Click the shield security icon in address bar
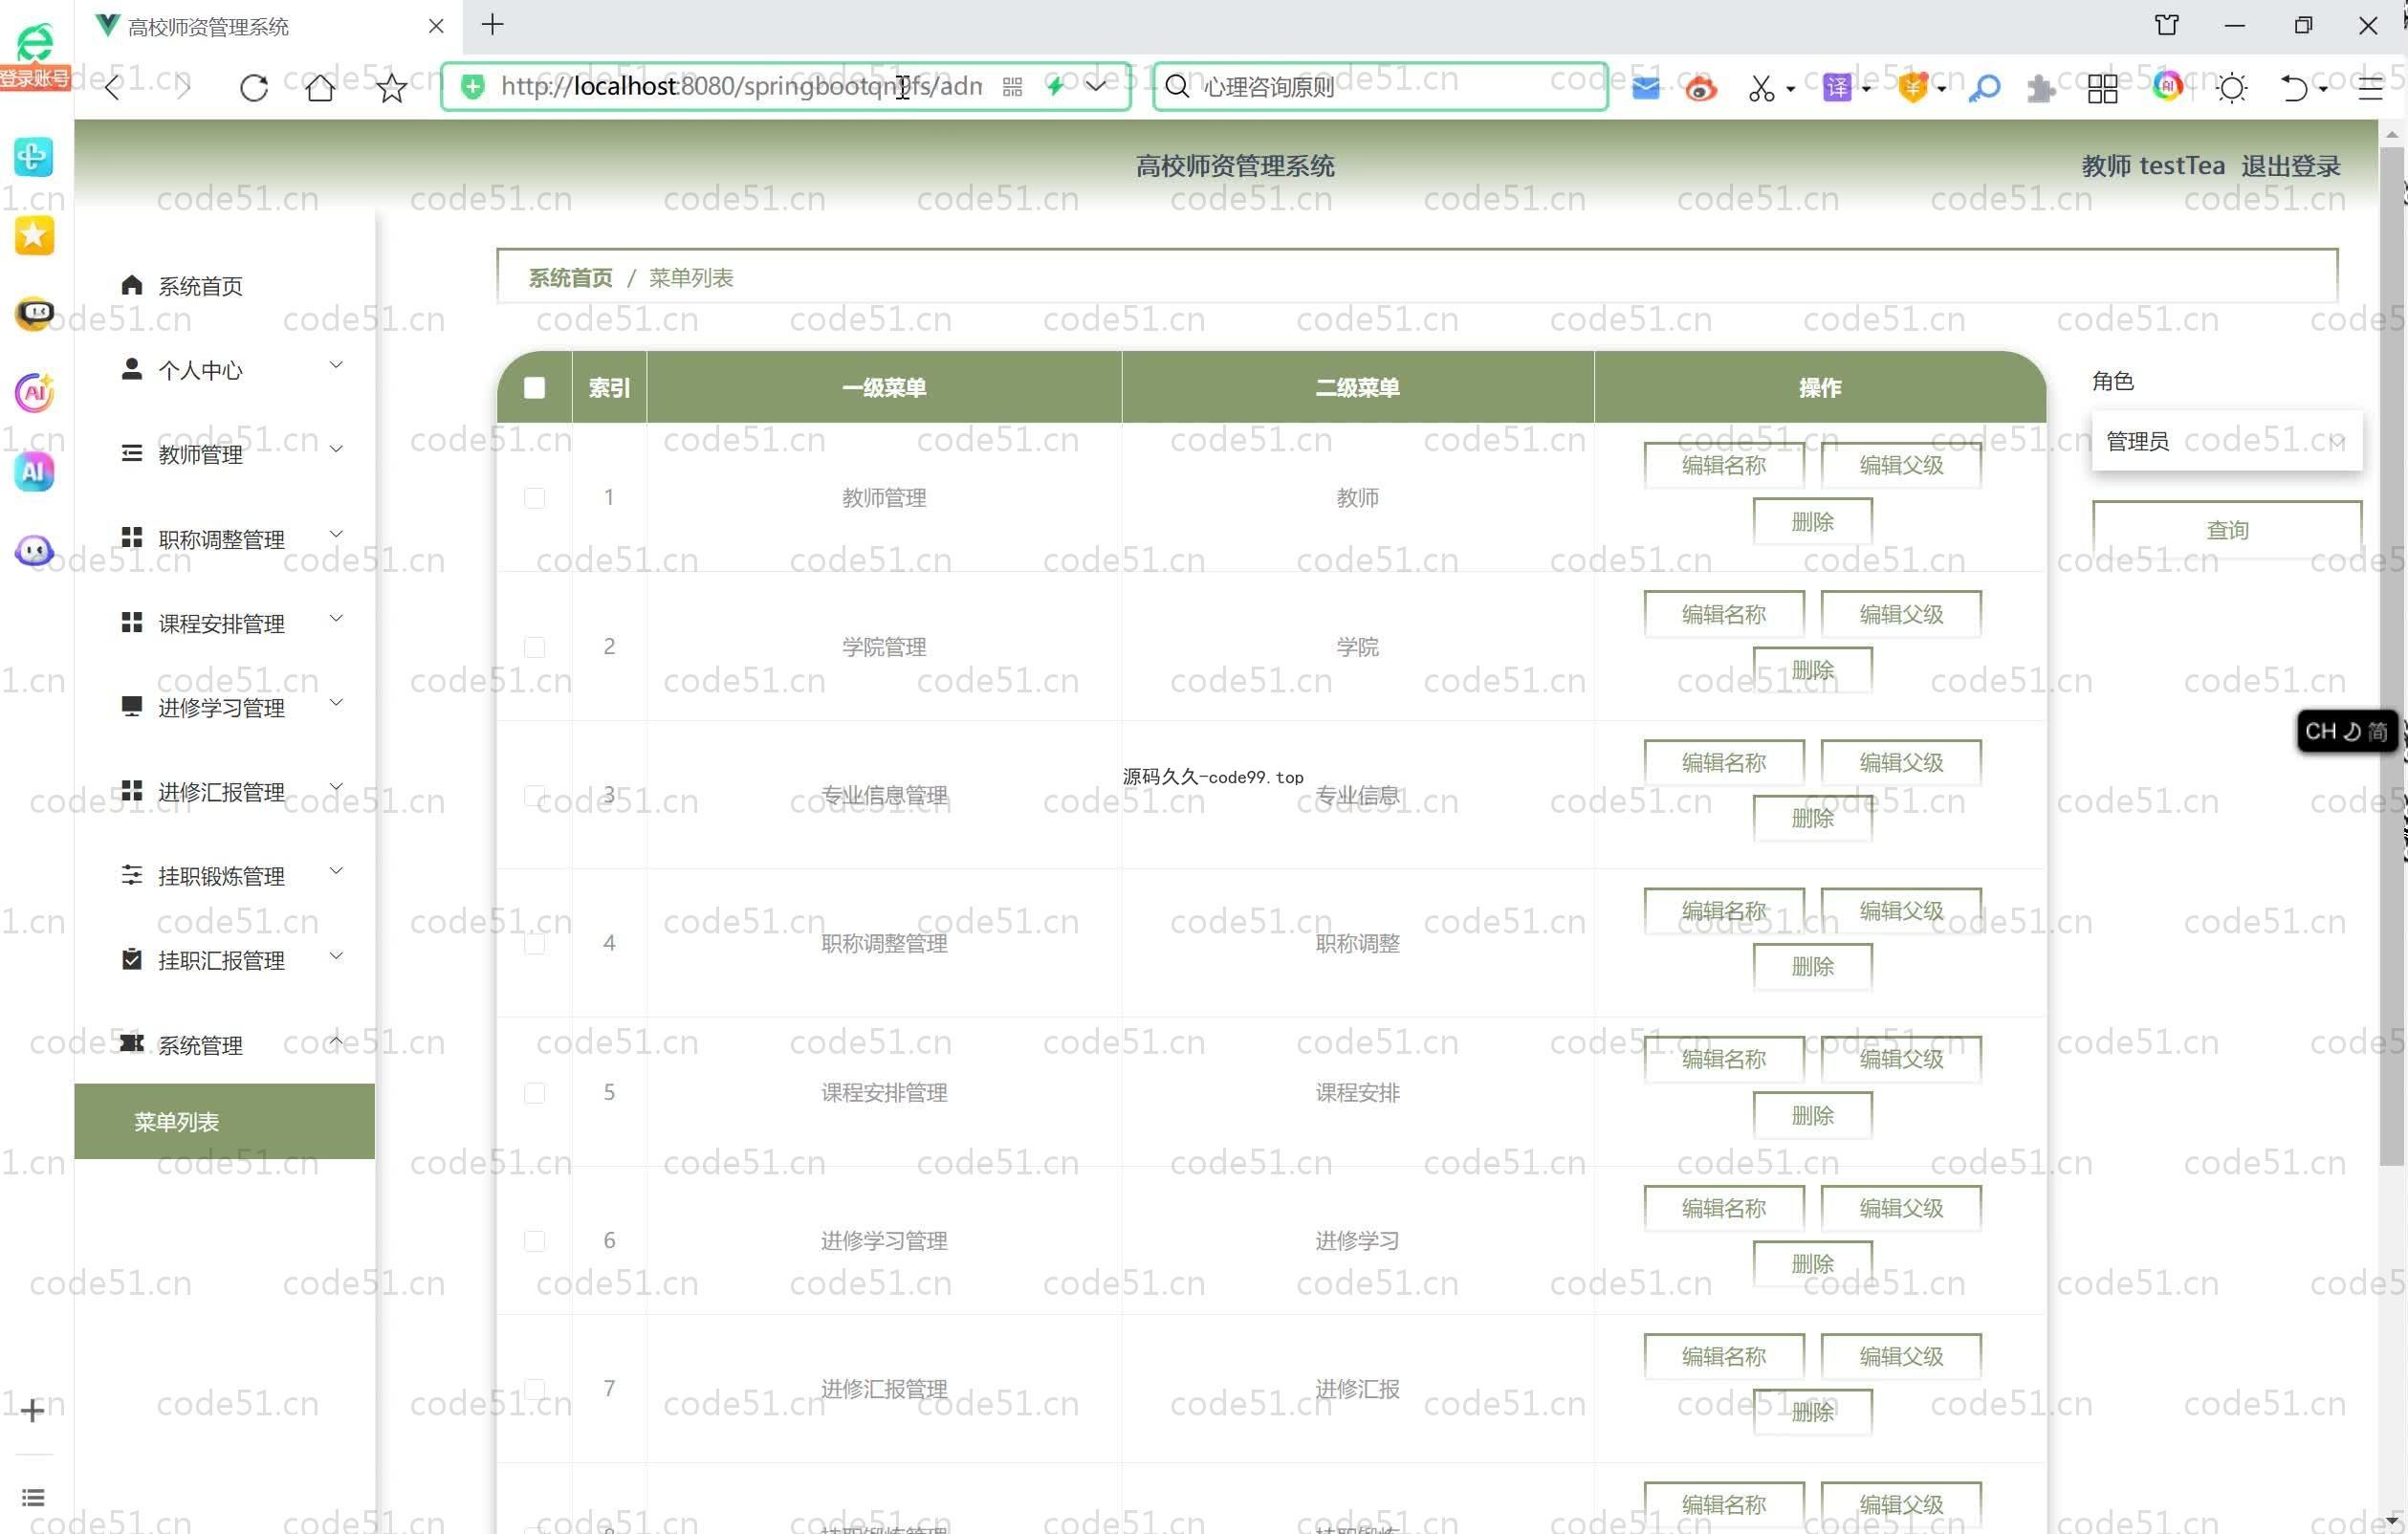Image resolution: width=2408 pixels, height=1534 pixels. coord(472,87)
